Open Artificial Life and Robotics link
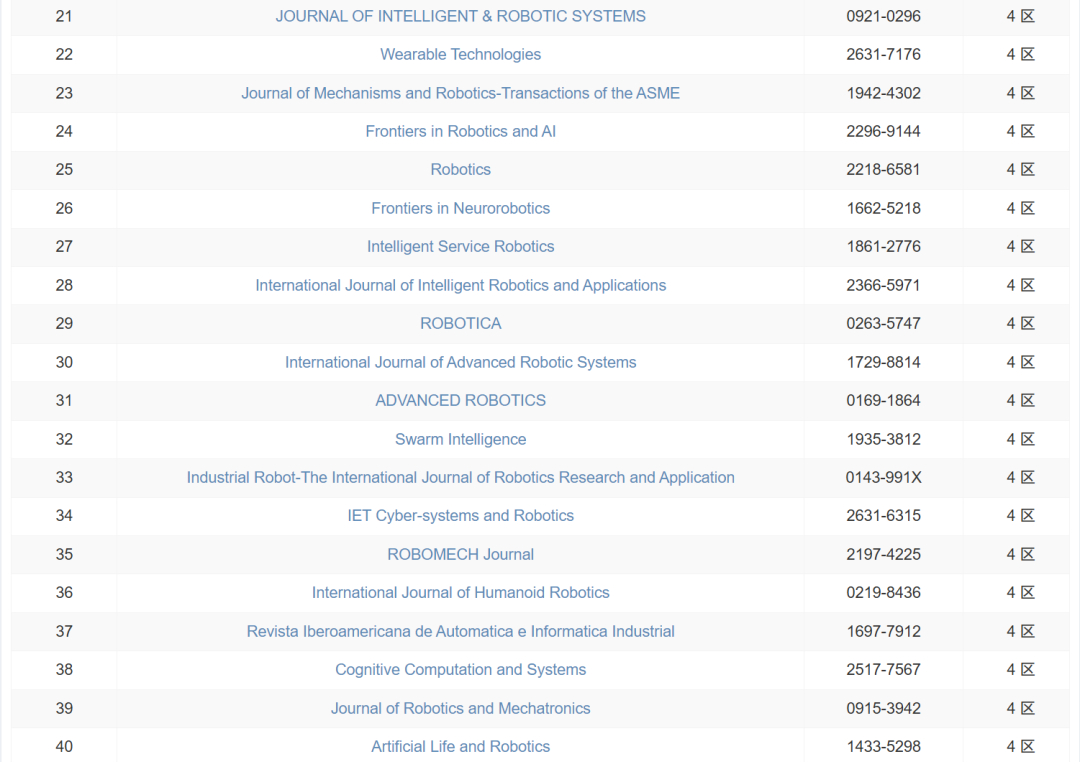Screen dimensions: 1080x762 pos(460,746)
